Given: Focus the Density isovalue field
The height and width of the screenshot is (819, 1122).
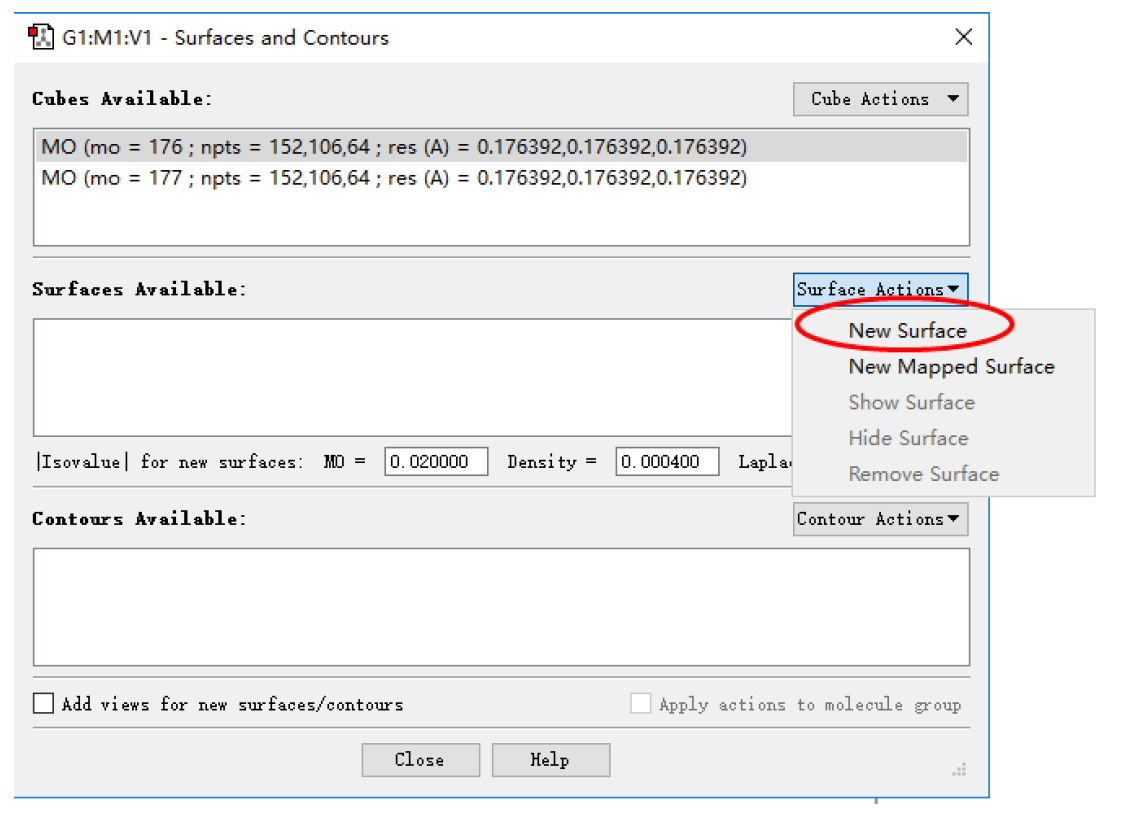Looking at the screenshot, I should [667, 462].
